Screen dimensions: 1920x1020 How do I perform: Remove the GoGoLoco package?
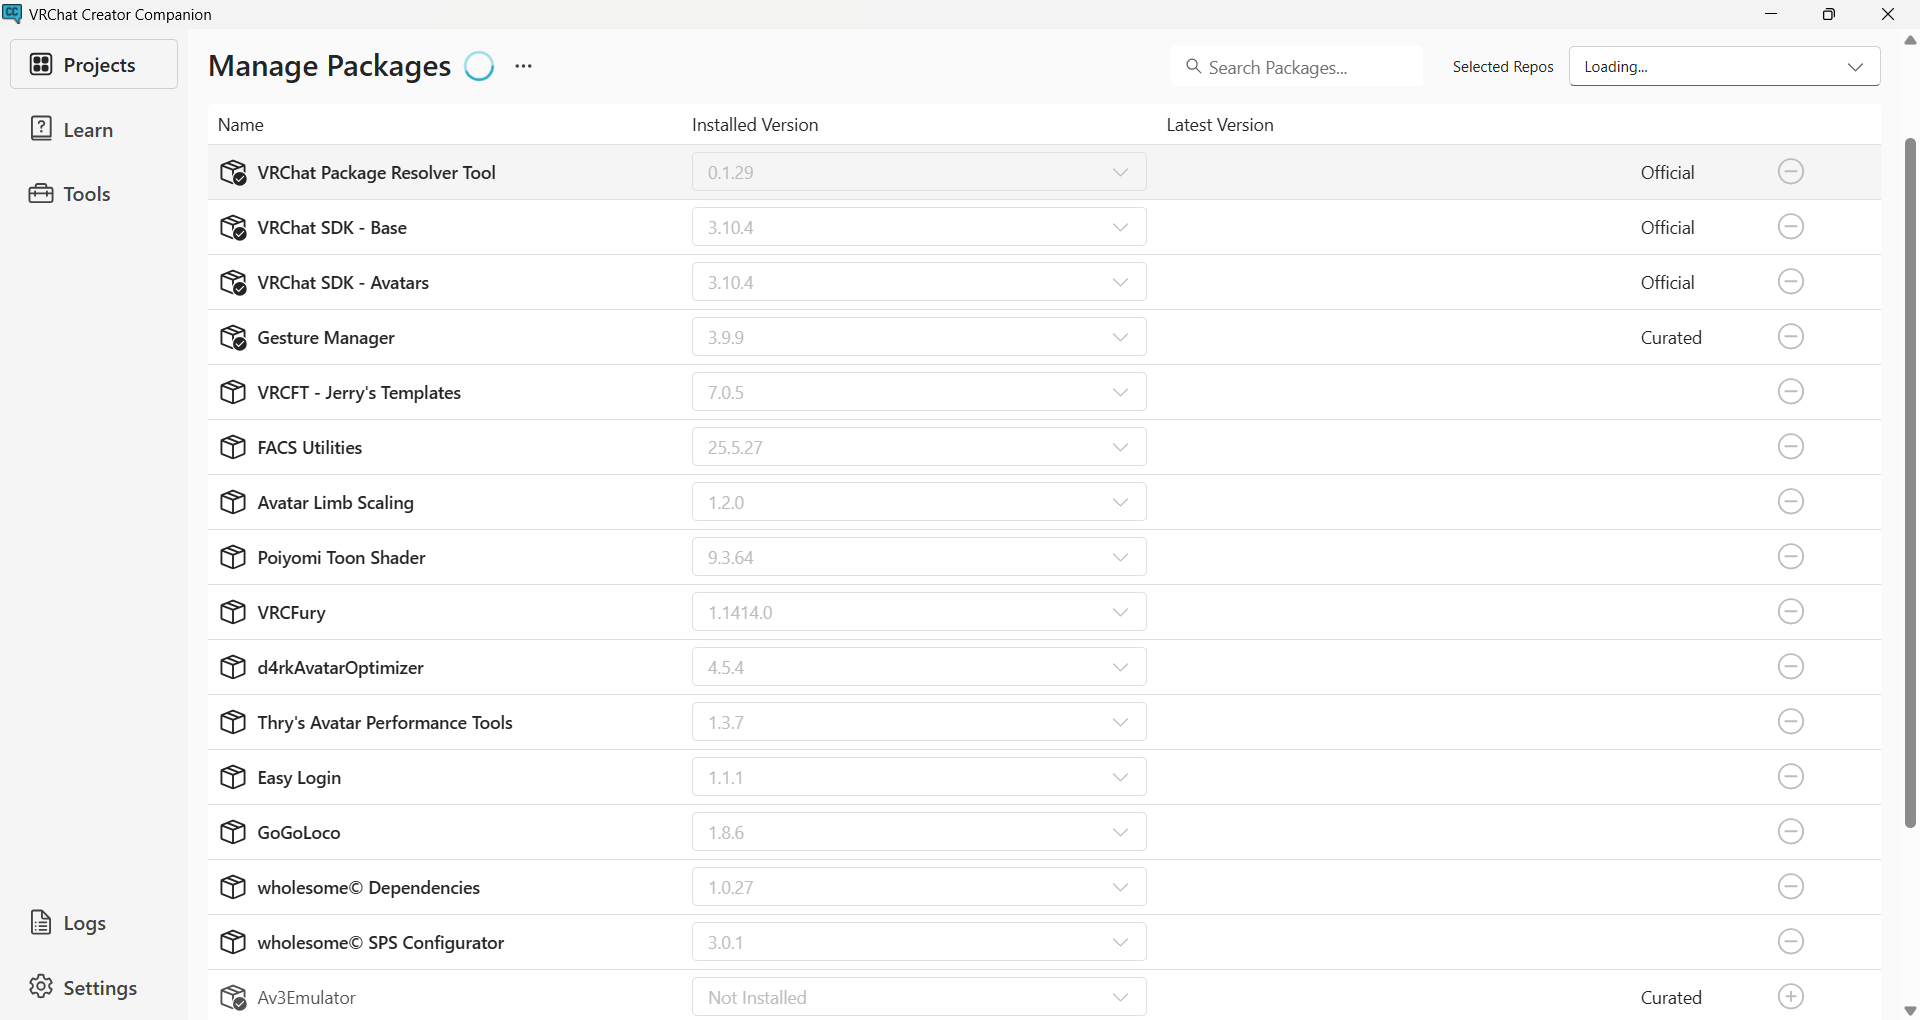1791,832
